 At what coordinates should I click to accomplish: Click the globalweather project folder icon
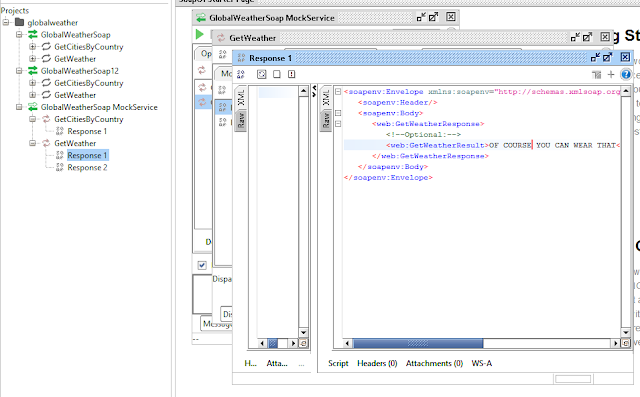20,22
